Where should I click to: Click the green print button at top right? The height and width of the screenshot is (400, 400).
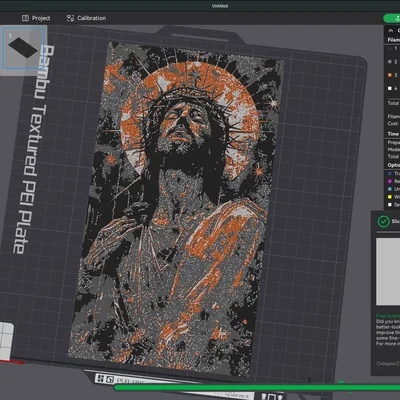[x=392, y=18]
